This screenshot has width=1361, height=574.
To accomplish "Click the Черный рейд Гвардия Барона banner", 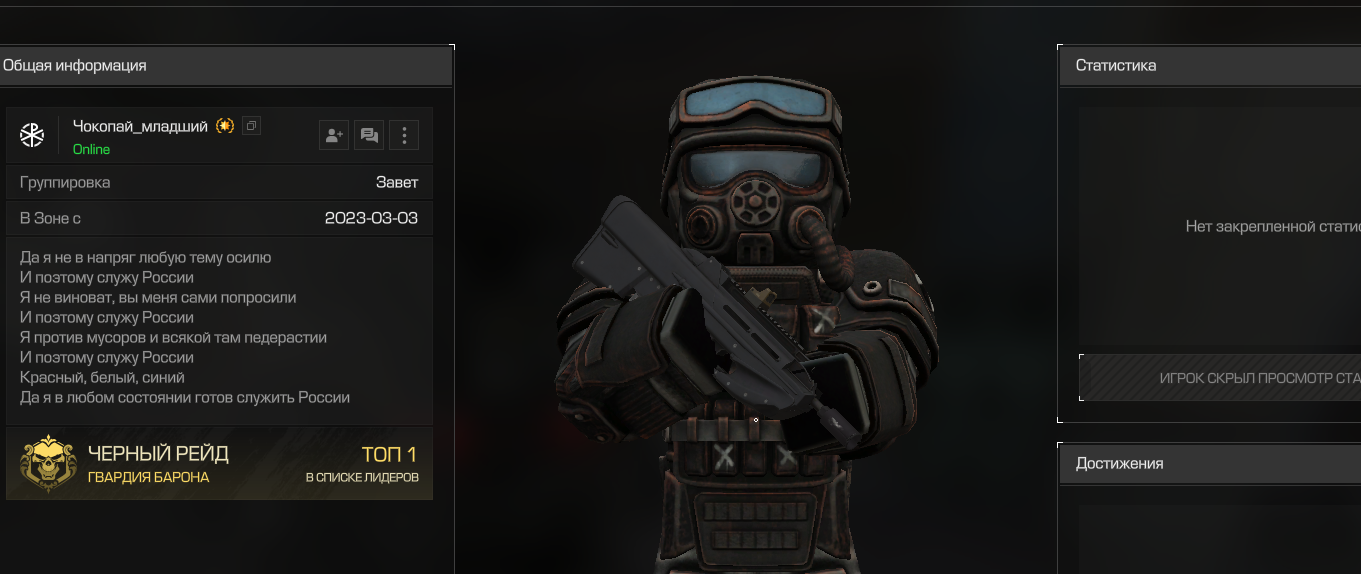I will 219,464.
